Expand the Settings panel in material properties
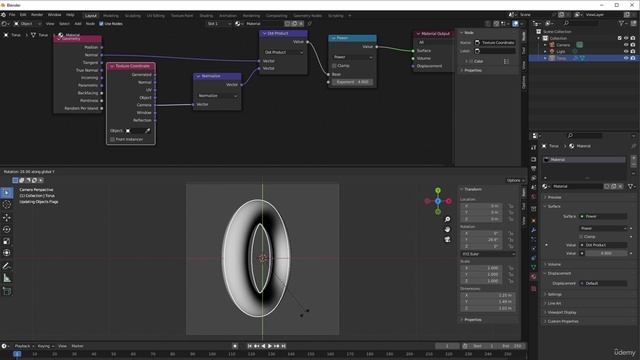The image size is (640, 360). pyautogui.click(x=554, y=294)
